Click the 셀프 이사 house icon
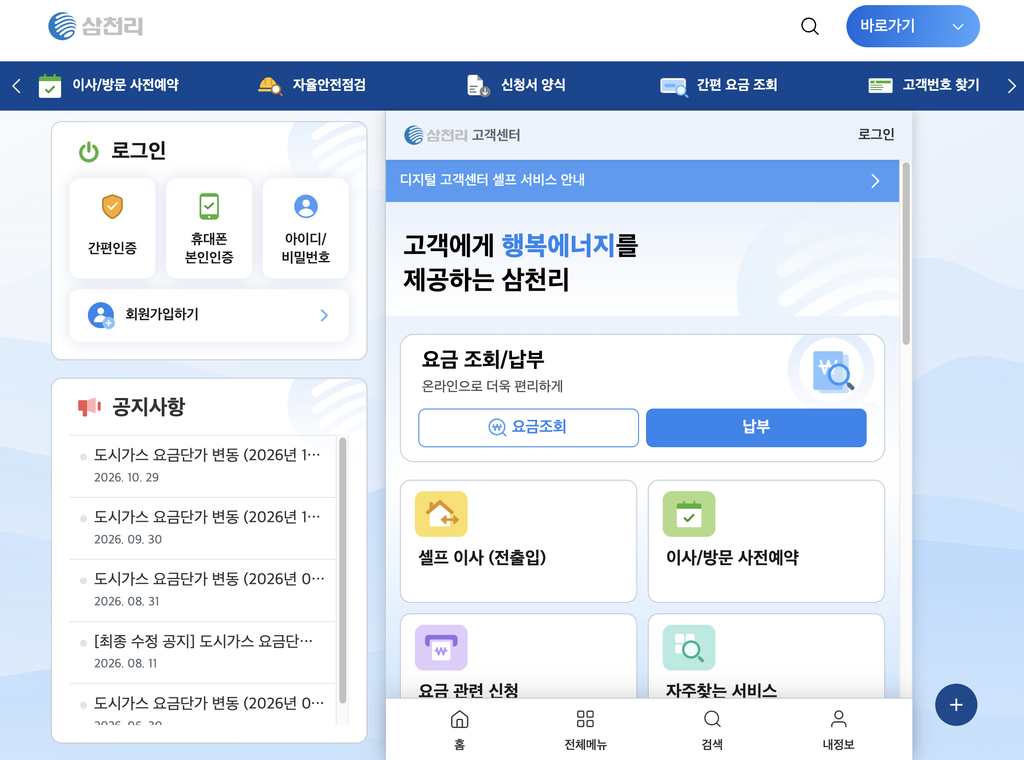Screen dimensions: 1024x760 [441, 514]
